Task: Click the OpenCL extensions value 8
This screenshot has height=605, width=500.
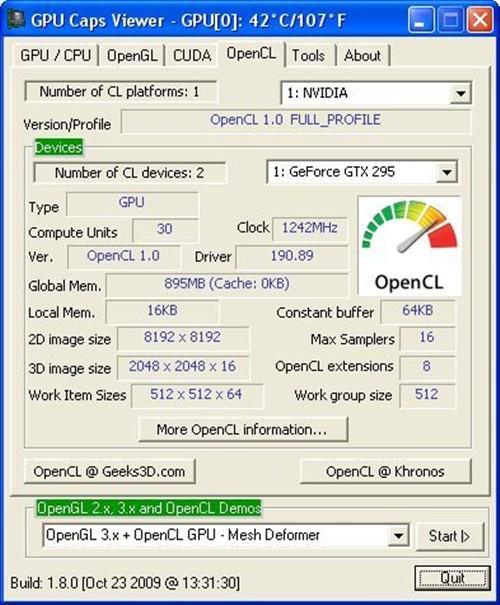Action: [427, 368]
